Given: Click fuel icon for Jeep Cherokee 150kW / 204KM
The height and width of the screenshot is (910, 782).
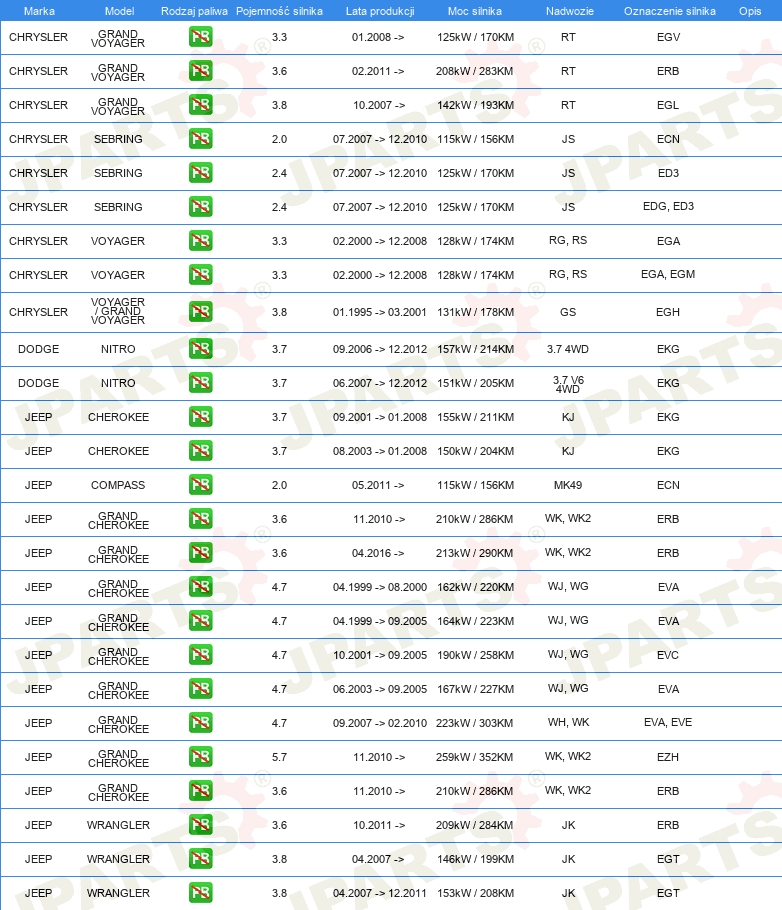Looking at the screenshot, I should pos(200,451).
